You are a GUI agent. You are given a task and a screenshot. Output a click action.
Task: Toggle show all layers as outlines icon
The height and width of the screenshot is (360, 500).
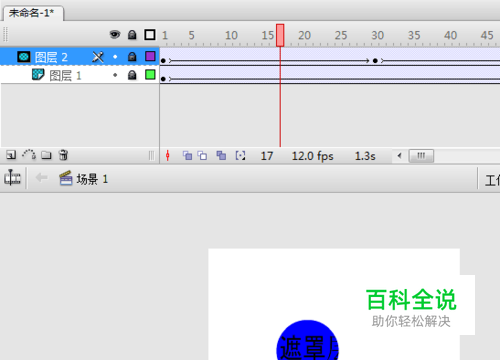[x=150, y=35]
